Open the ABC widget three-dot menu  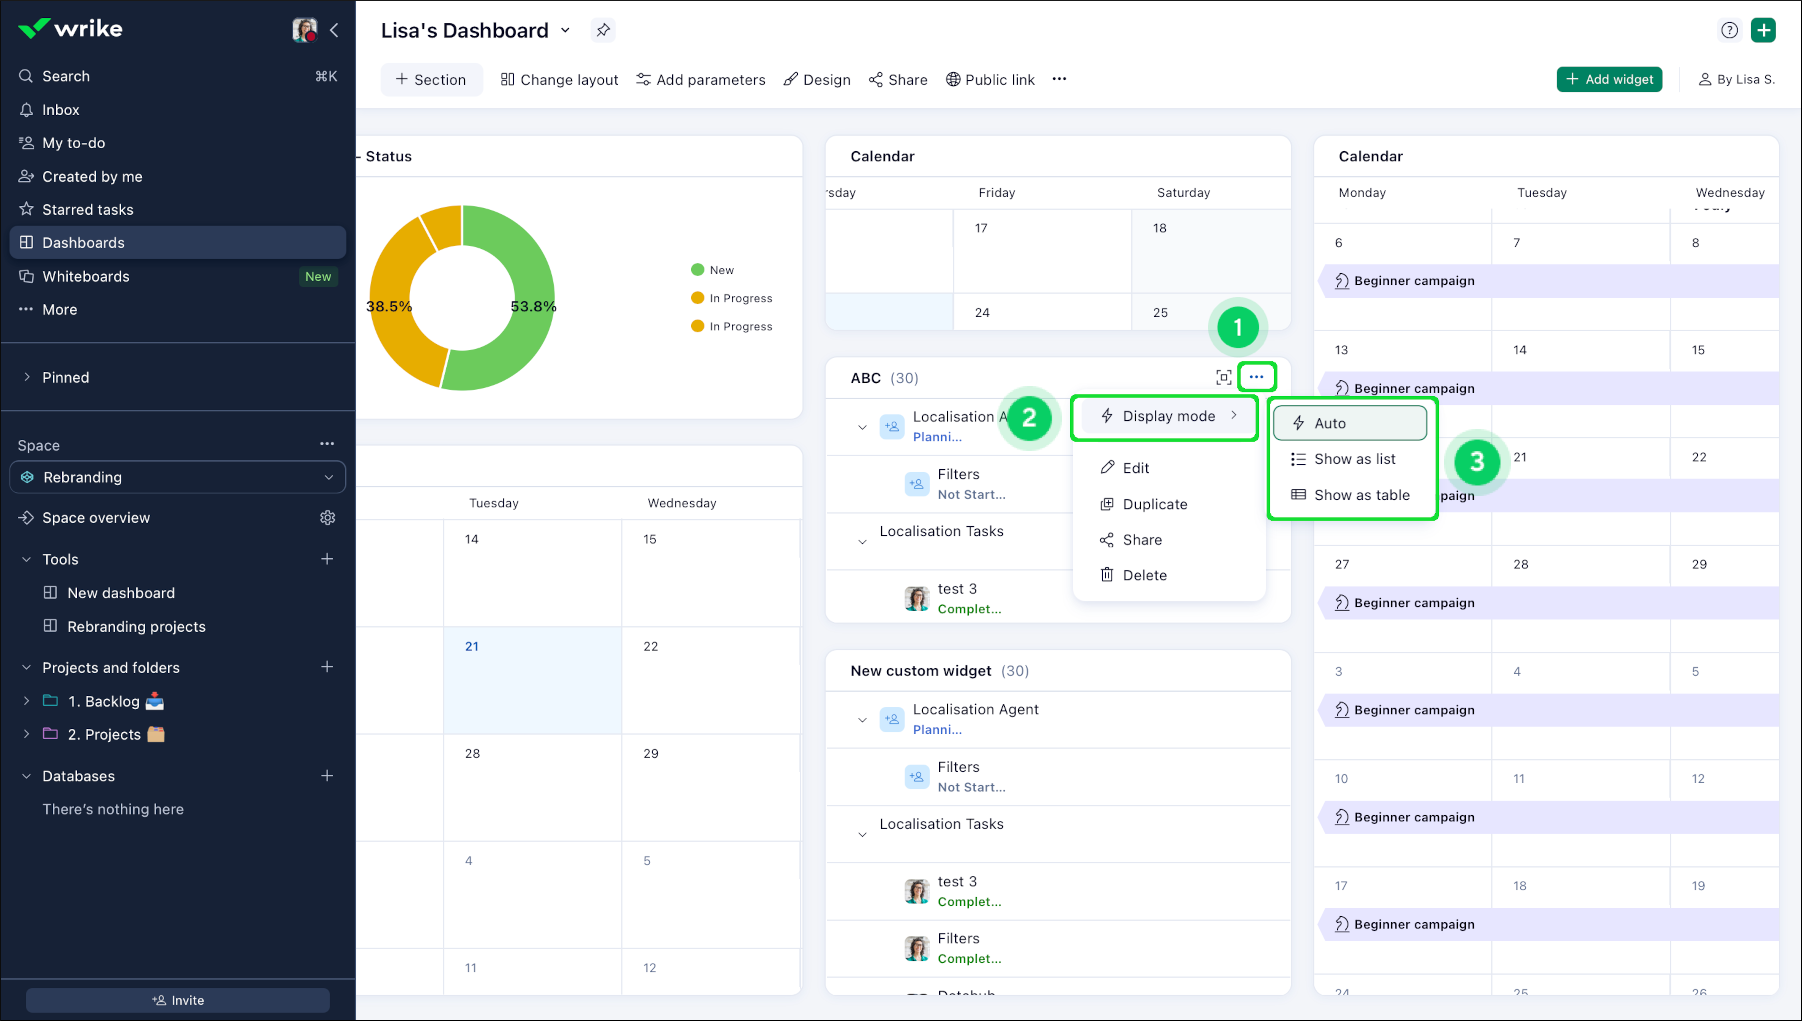pos(1256,377)
